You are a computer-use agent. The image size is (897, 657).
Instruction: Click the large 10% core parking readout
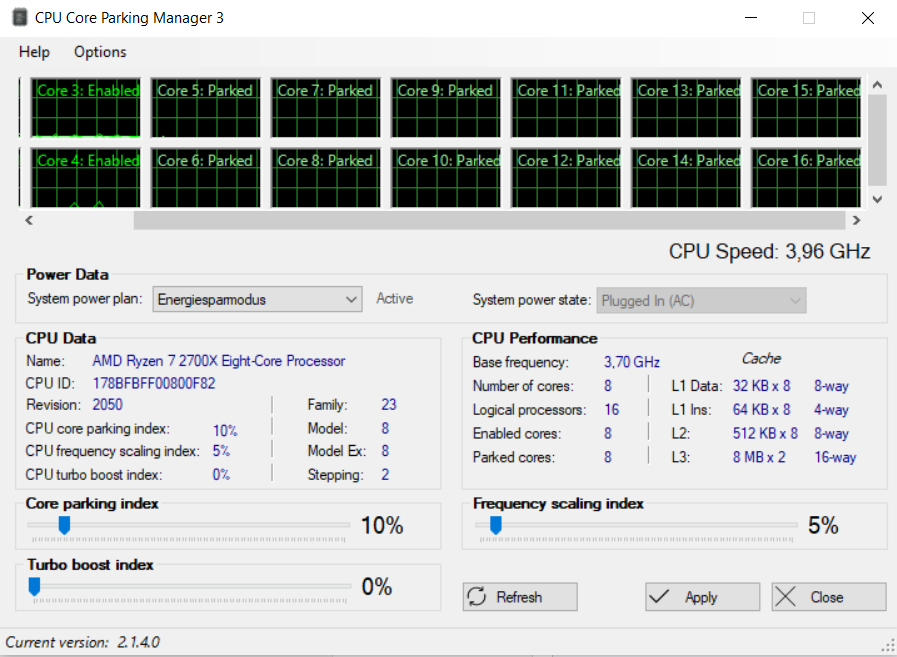coord(382,525)
